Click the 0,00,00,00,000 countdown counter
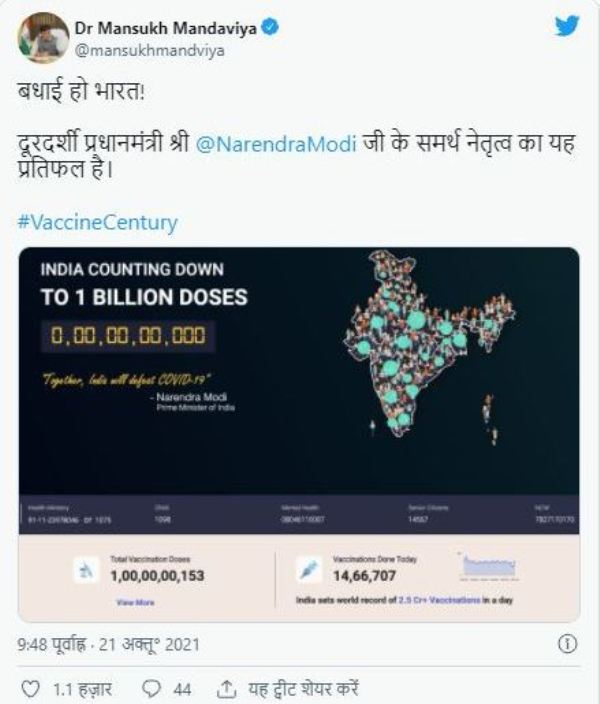 (127, 336)
